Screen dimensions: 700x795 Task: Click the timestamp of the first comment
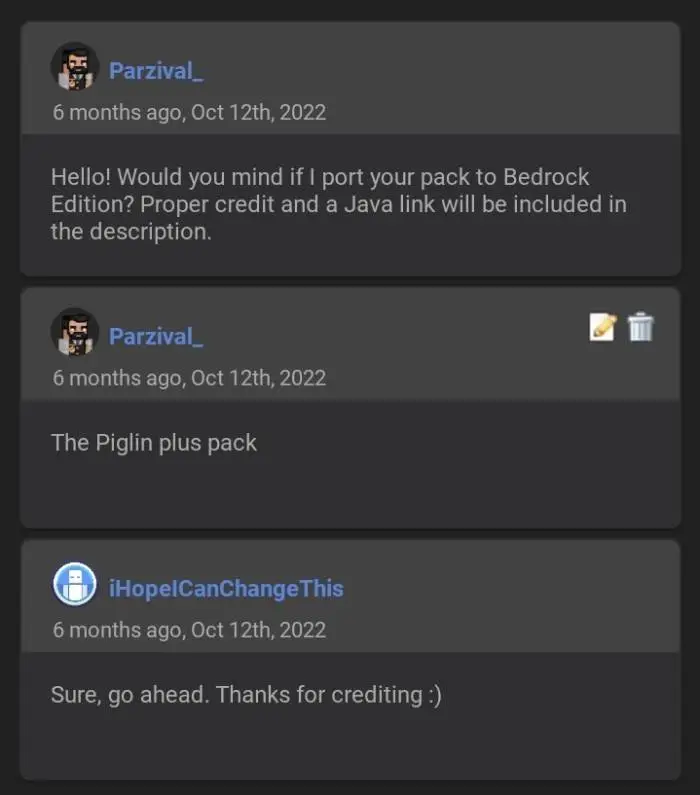click(x=189, y=112)
